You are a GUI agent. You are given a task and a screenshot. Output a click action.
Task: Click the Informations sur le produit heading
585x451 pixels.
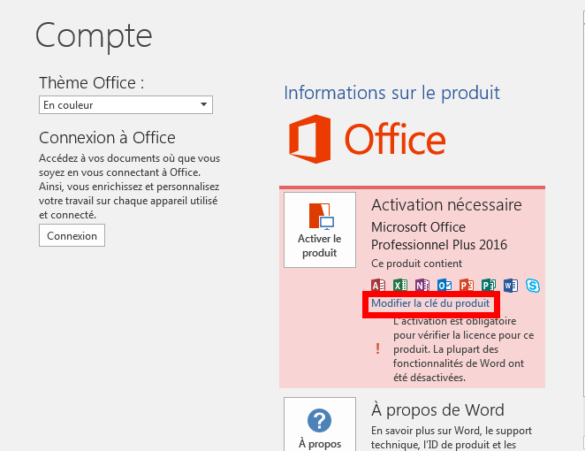pos(392,93)
